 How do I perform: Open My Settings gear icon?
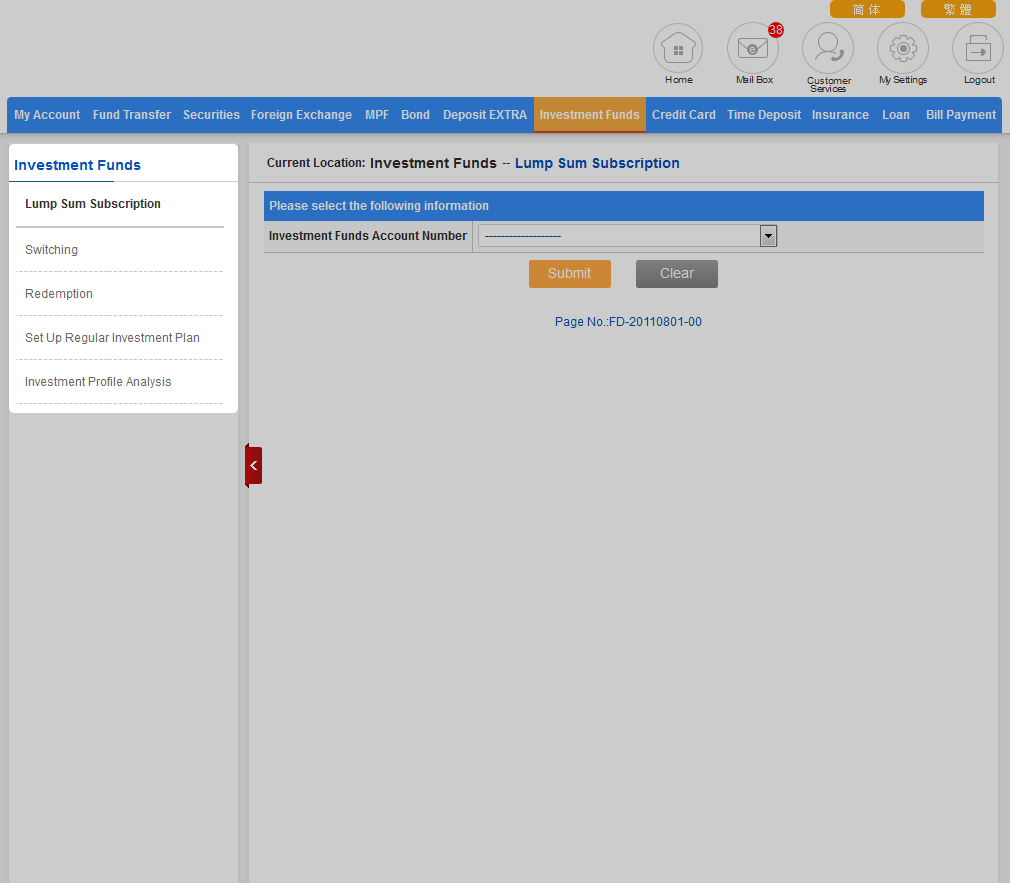(903, 49)
